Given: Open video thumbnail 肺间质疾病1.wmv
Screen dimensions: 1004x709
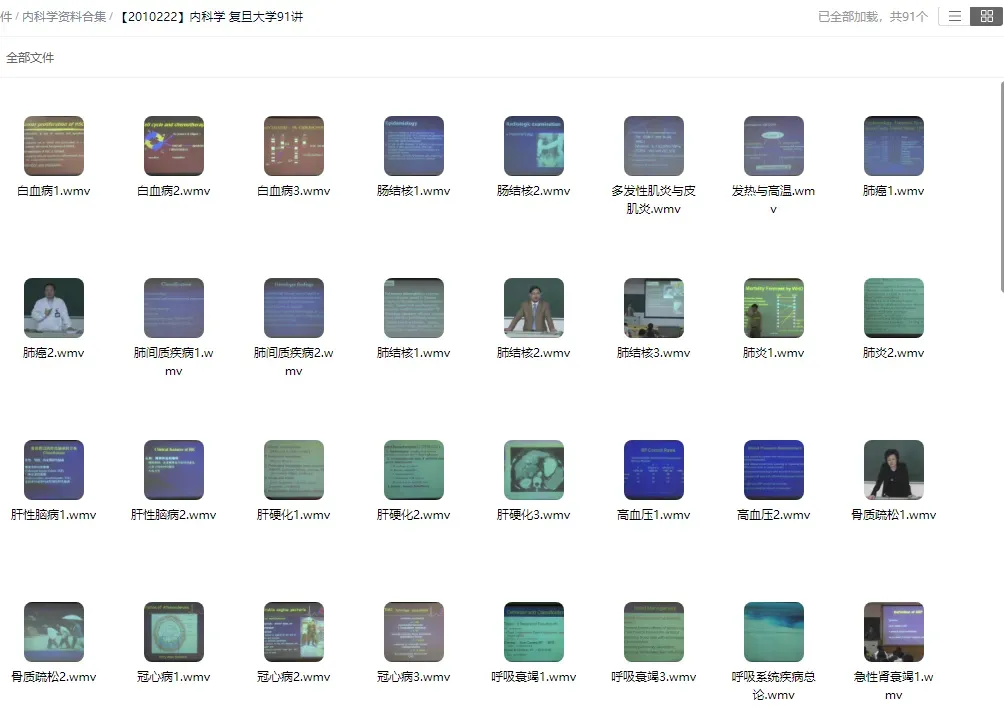Looking at the screenshot, I should coord(174,308).
